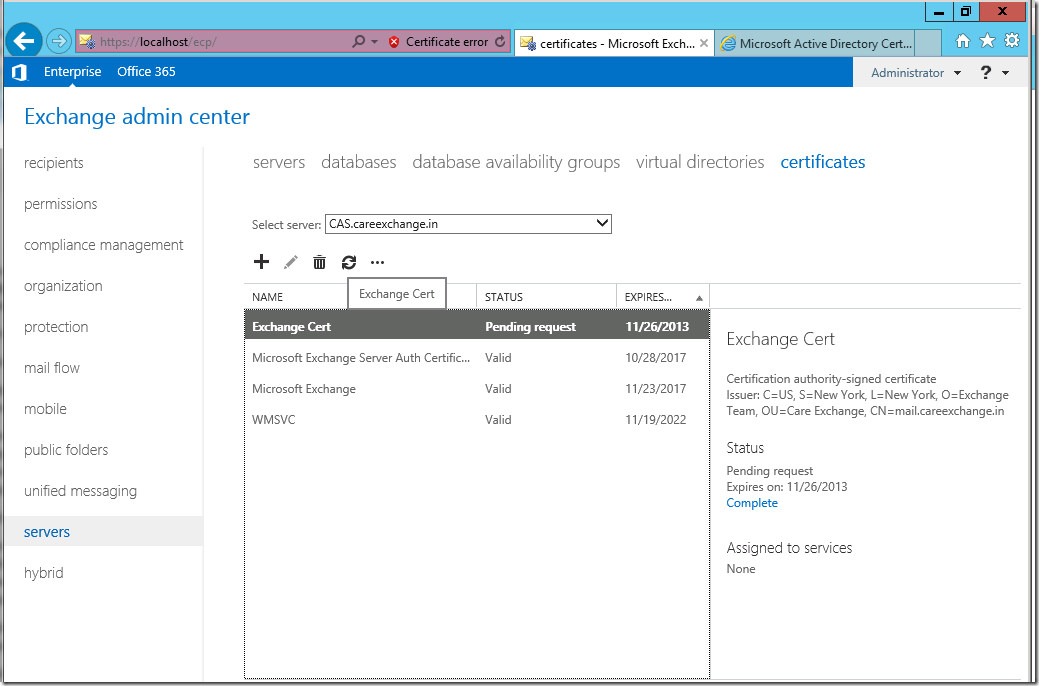Select the certificates tab
This screenshot has width=1039, height=686.
point(822,162)
